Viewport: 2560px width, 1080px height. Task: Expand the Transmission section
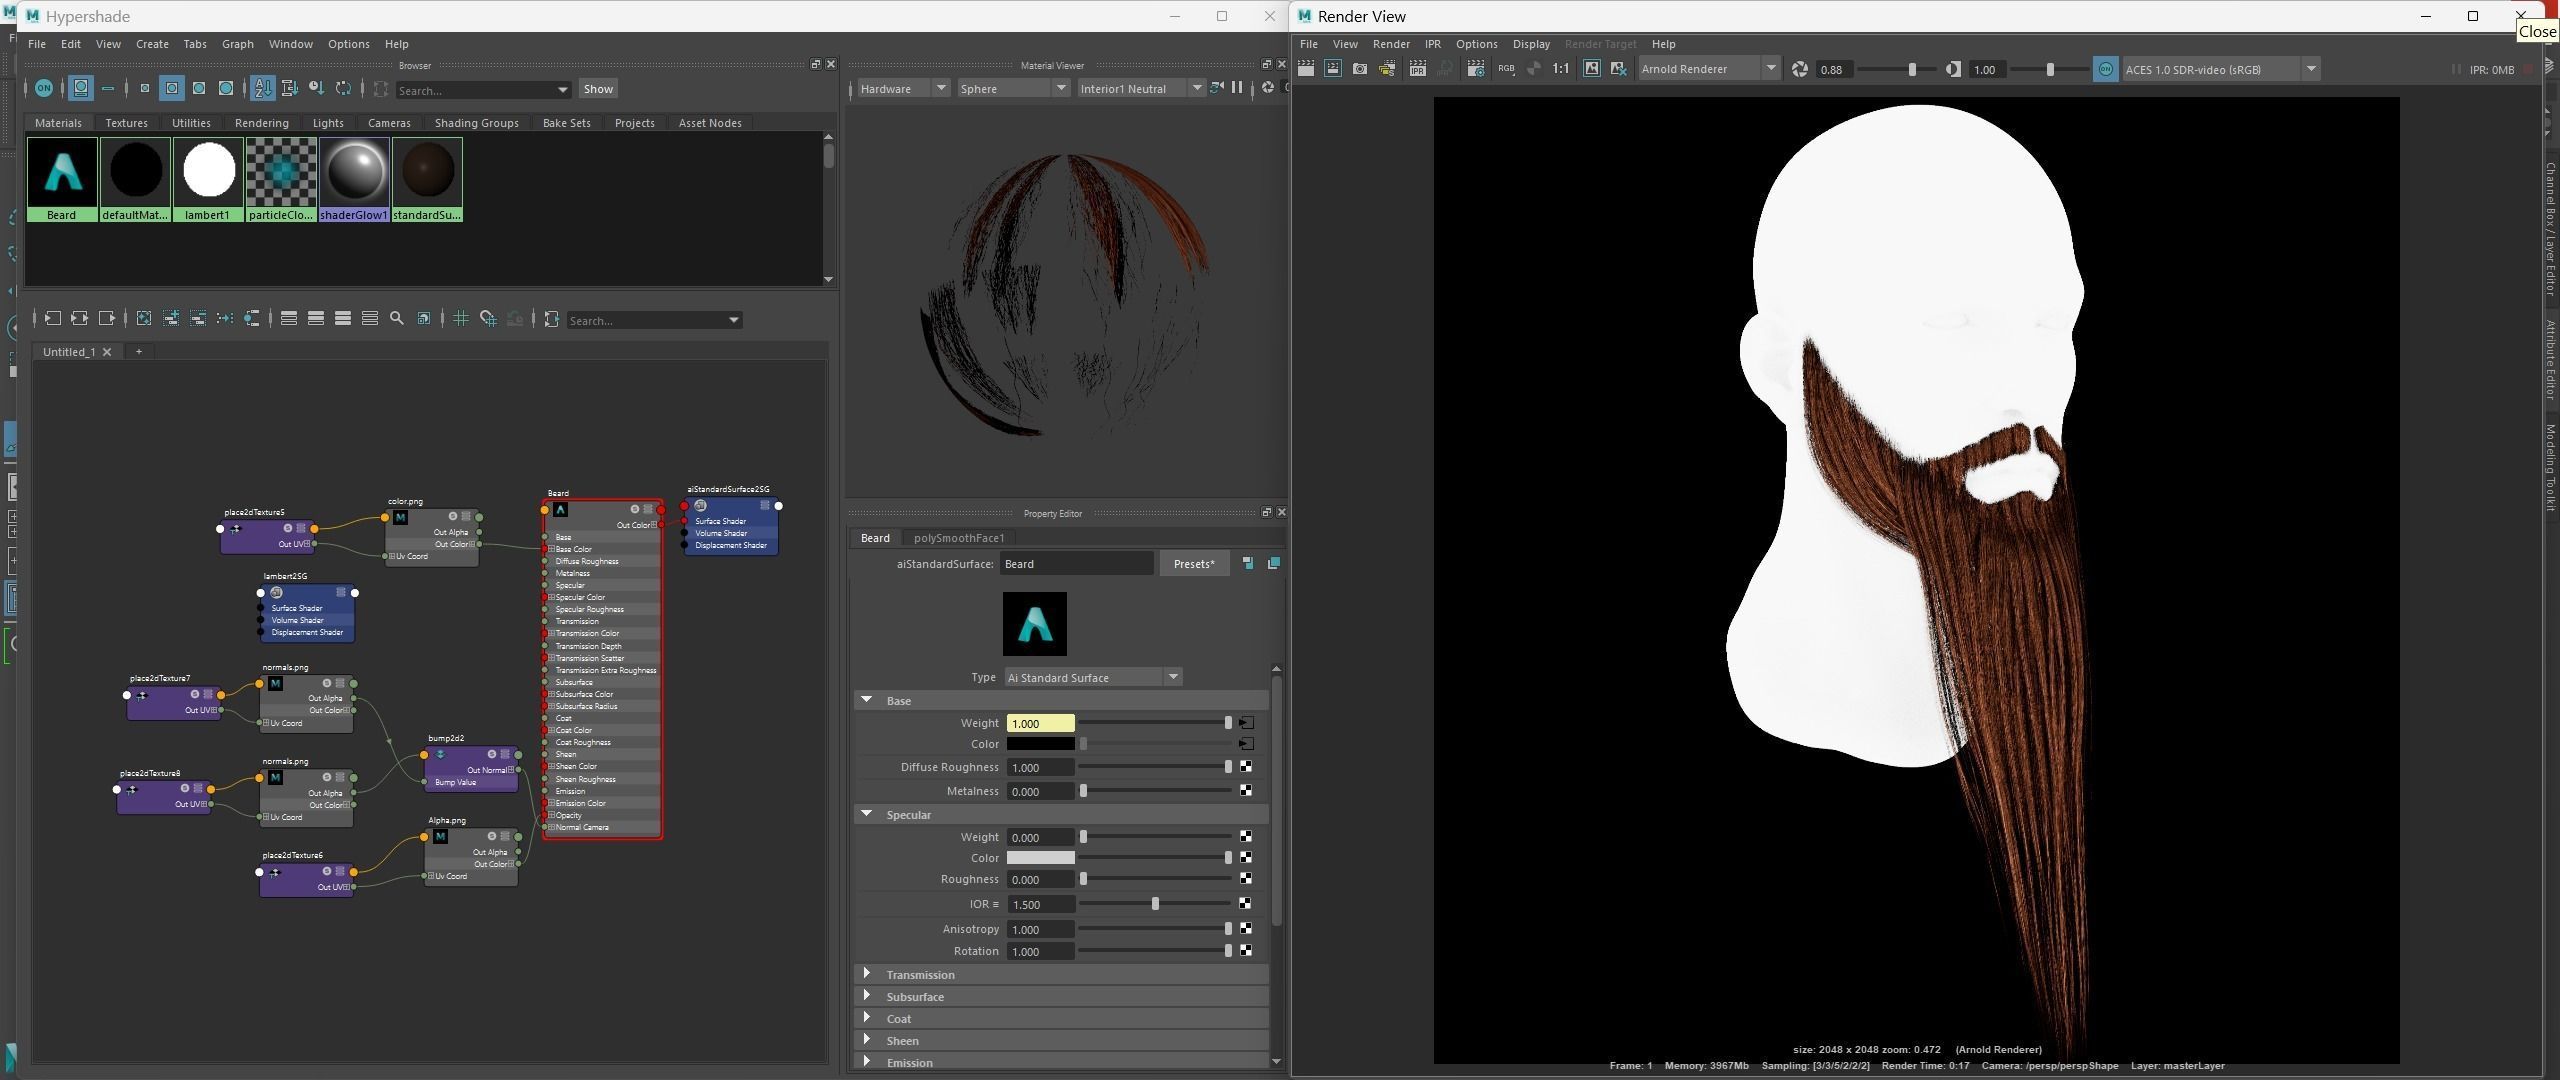(x=867, y=974)
